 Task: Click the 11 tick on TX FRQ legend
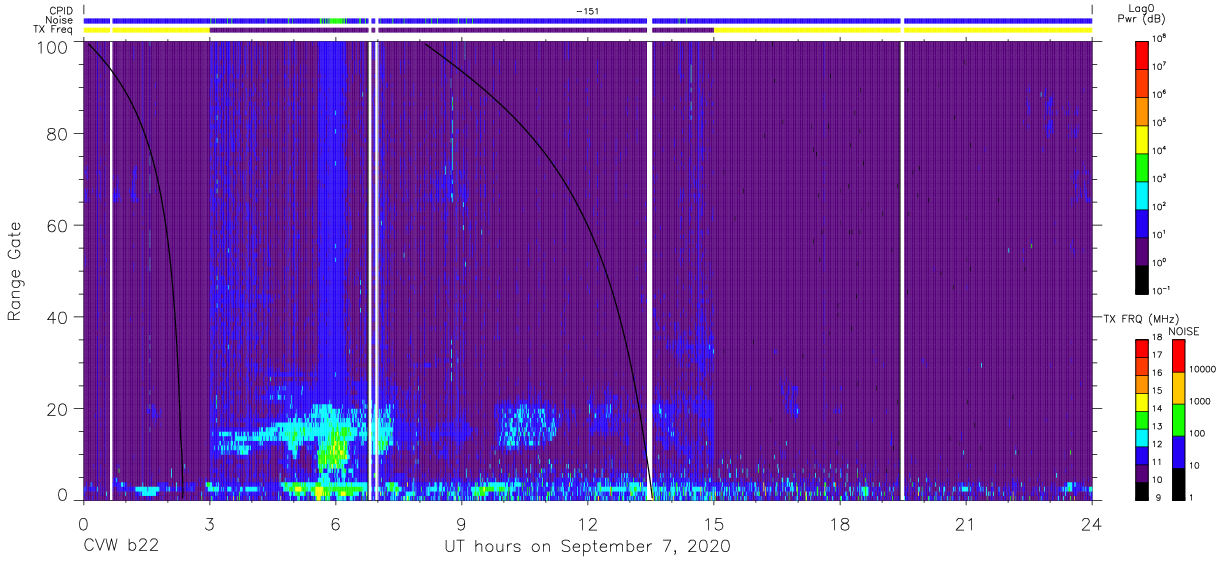pyautogui.click(x=1159, y=462)
